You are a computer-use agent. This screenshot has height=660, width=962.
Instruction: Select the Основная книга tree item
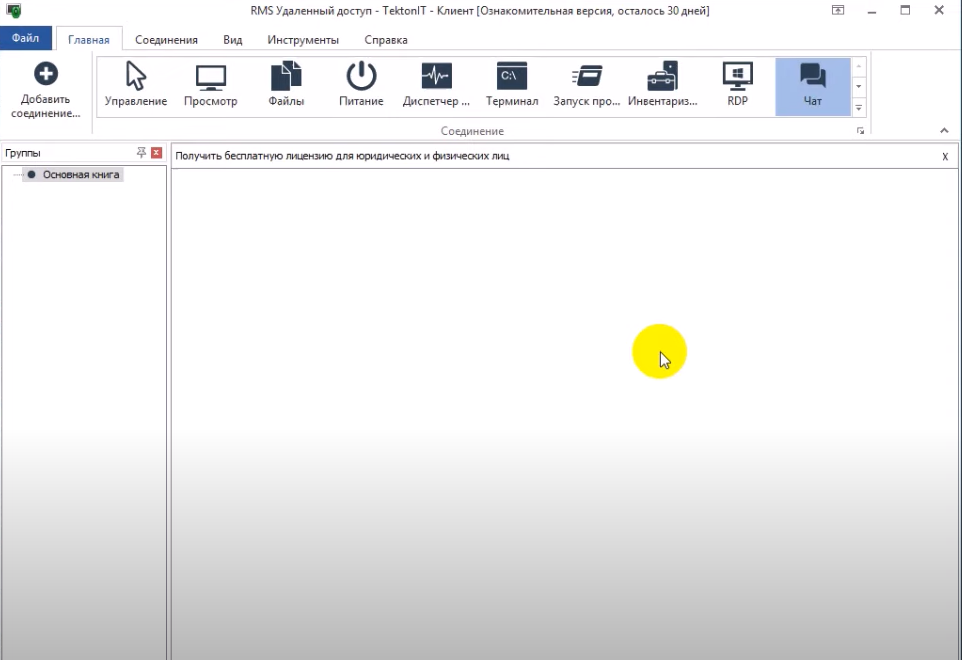(x=74, y=175)
